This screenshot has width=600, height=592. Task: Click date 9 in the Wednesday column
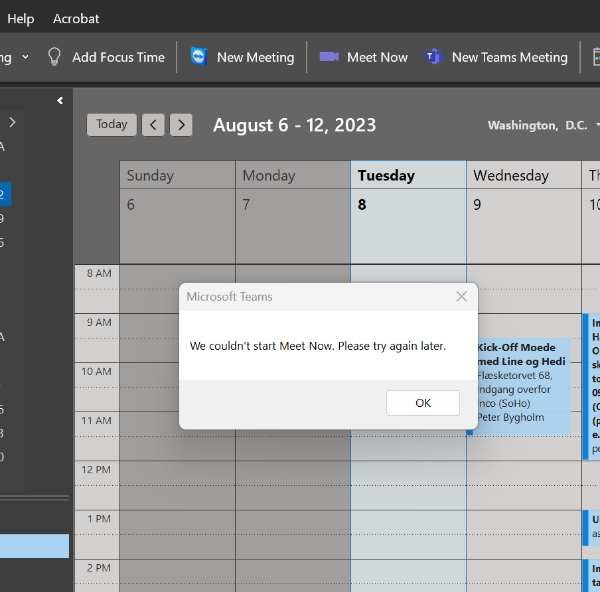(477, 205)
